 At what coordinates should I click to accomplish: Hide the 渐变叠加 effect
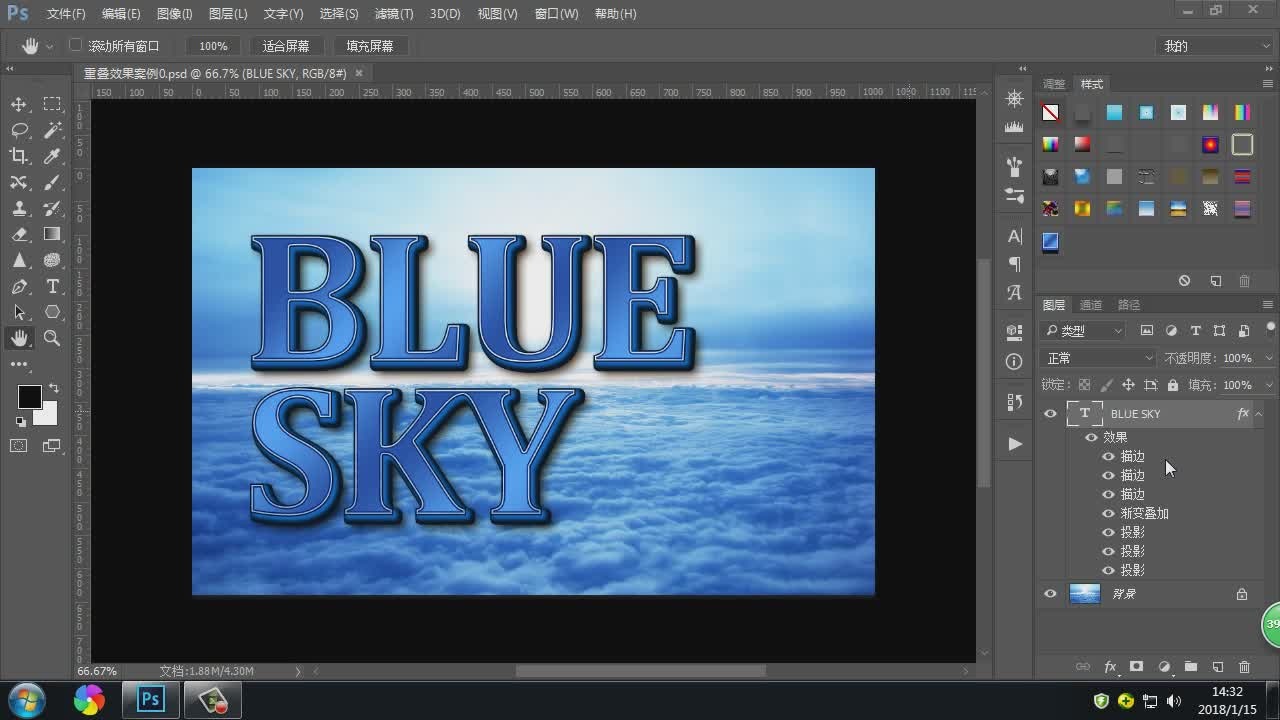click(1108, 513)
